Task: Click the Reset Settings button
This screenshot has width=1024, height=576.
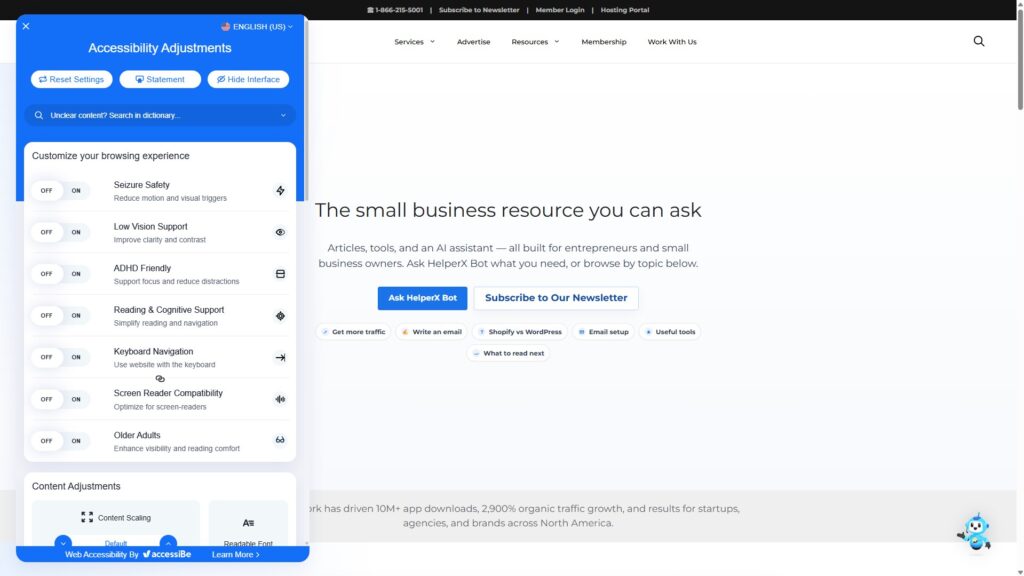Action: (71, 79)
